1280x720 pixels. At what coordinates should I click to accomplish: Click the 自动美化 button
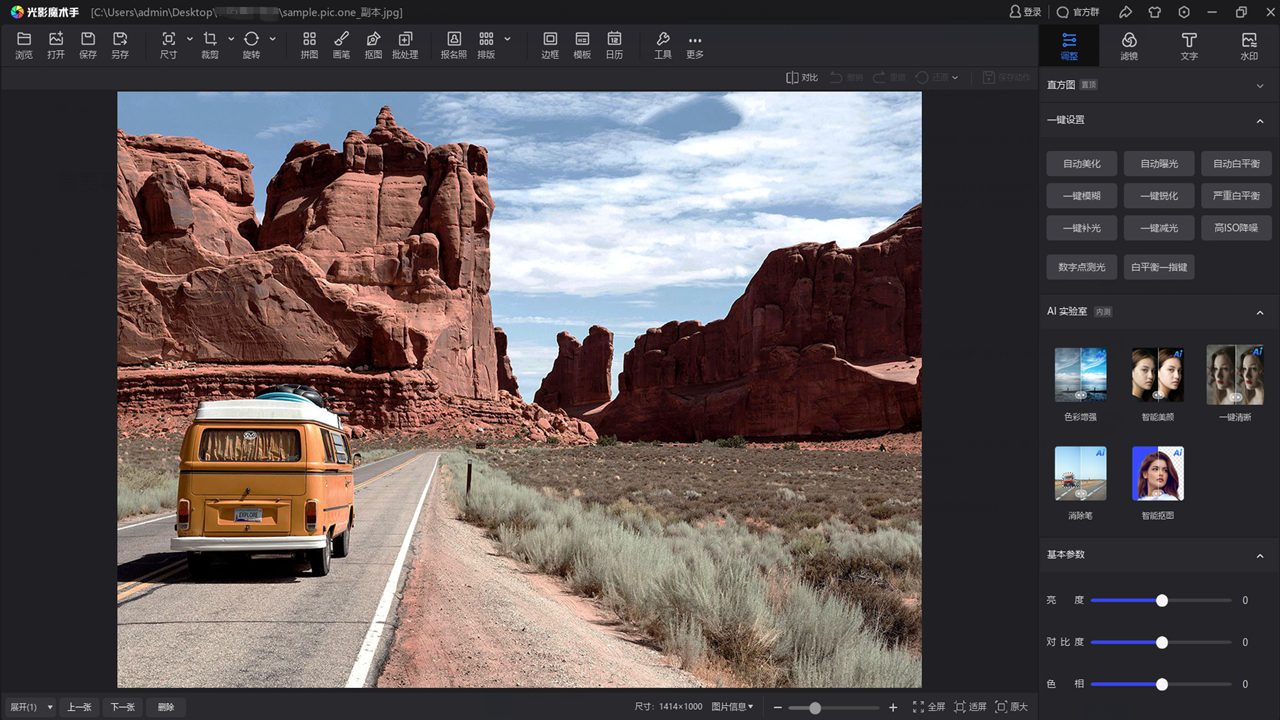click(1082, 164)
